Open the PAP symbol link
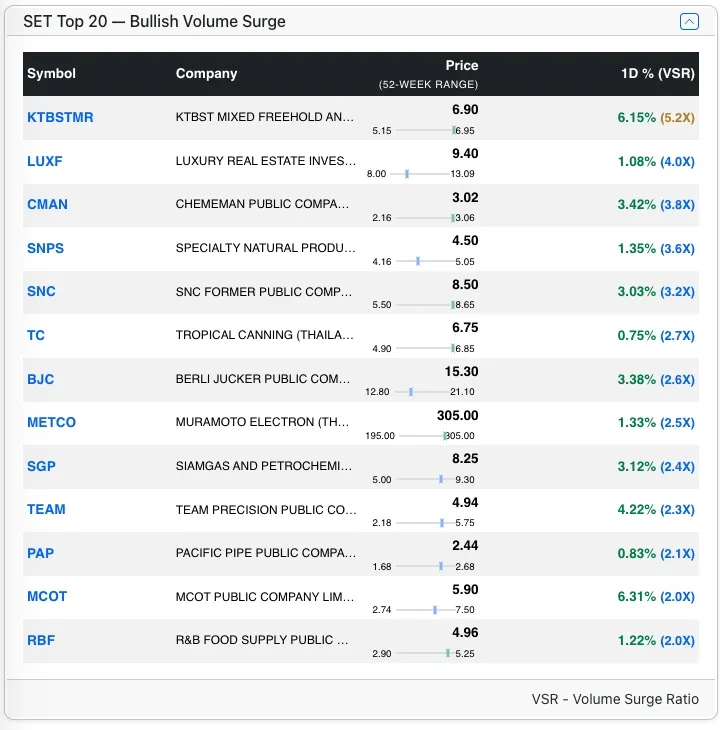 [x=41, y=553]
